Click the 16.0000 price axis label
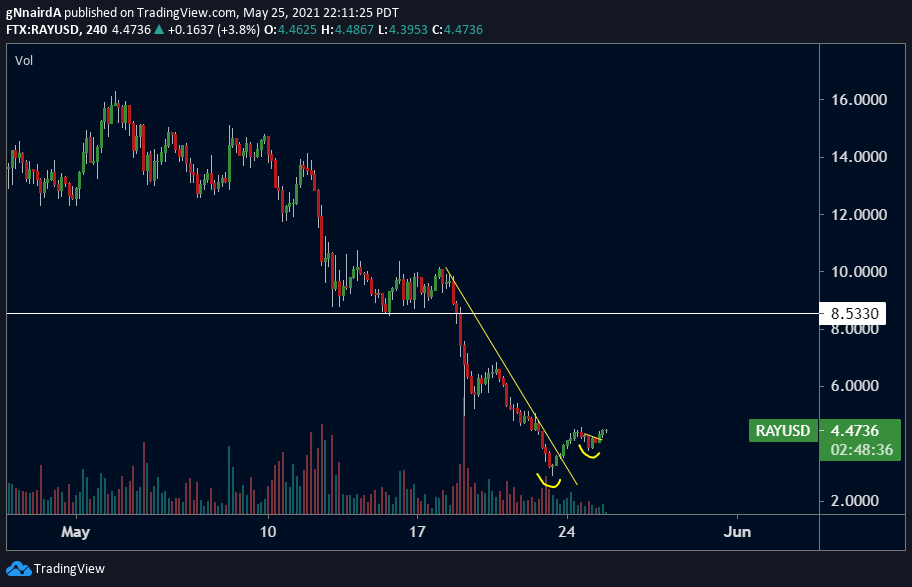 (x=859, y=99)
